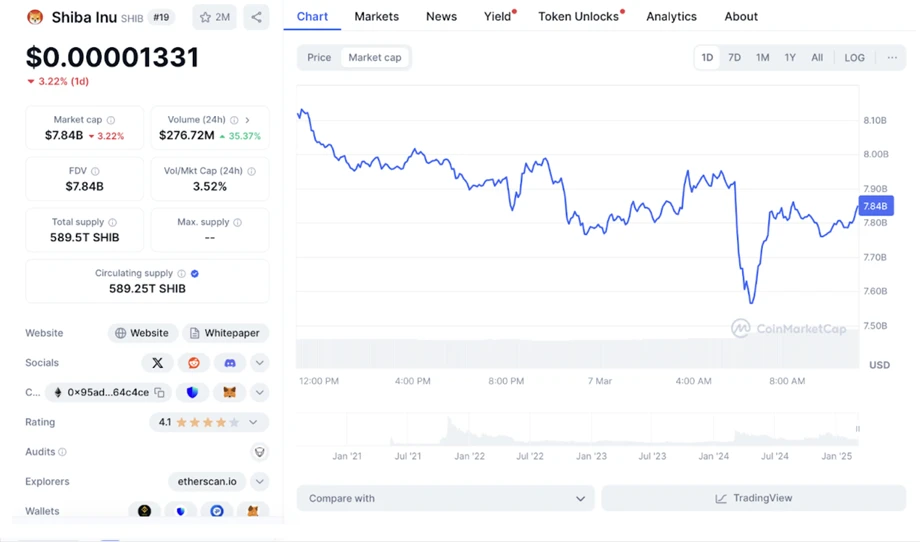Click the TradingView button

click(753, 498)
